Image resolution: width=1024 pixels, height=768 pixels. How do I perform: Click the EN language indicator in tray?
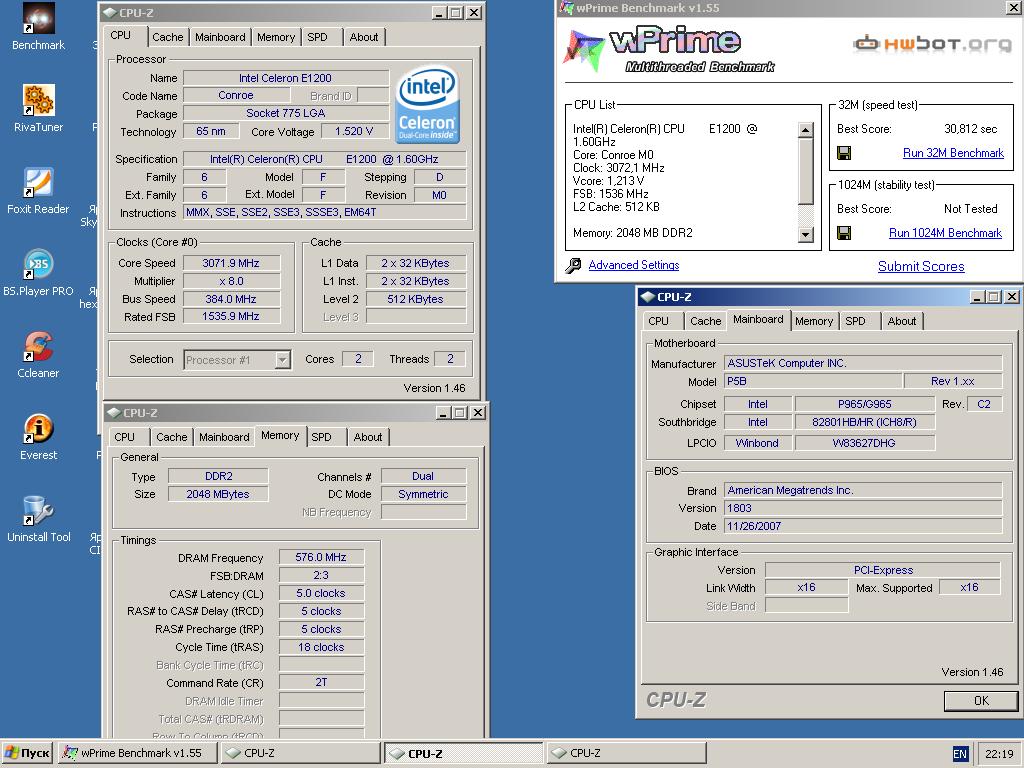point(959,754)
